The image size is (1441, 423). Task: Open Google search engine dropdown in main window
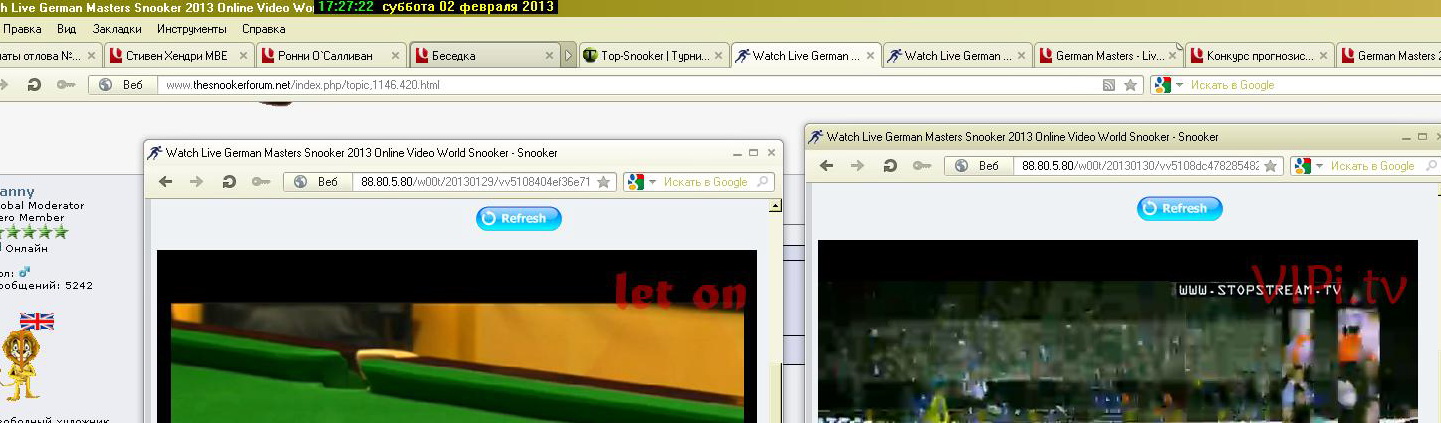click(1167, 86)
